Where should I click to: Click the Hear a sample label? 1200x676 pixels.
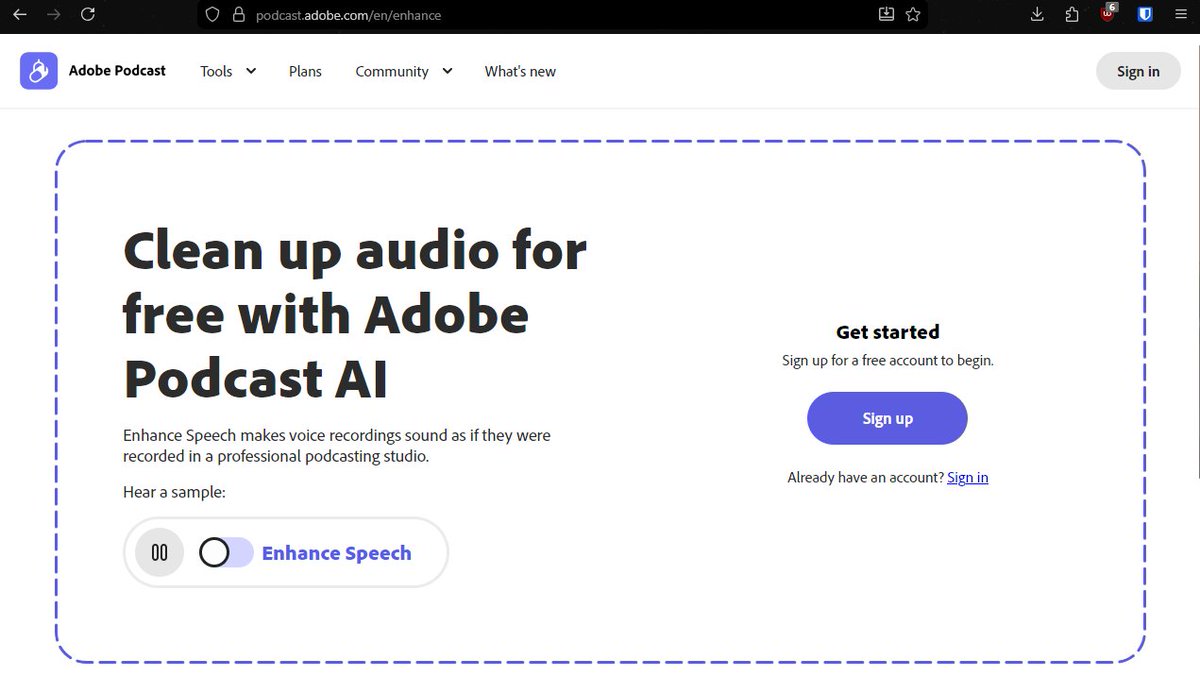tap(174, 492)
